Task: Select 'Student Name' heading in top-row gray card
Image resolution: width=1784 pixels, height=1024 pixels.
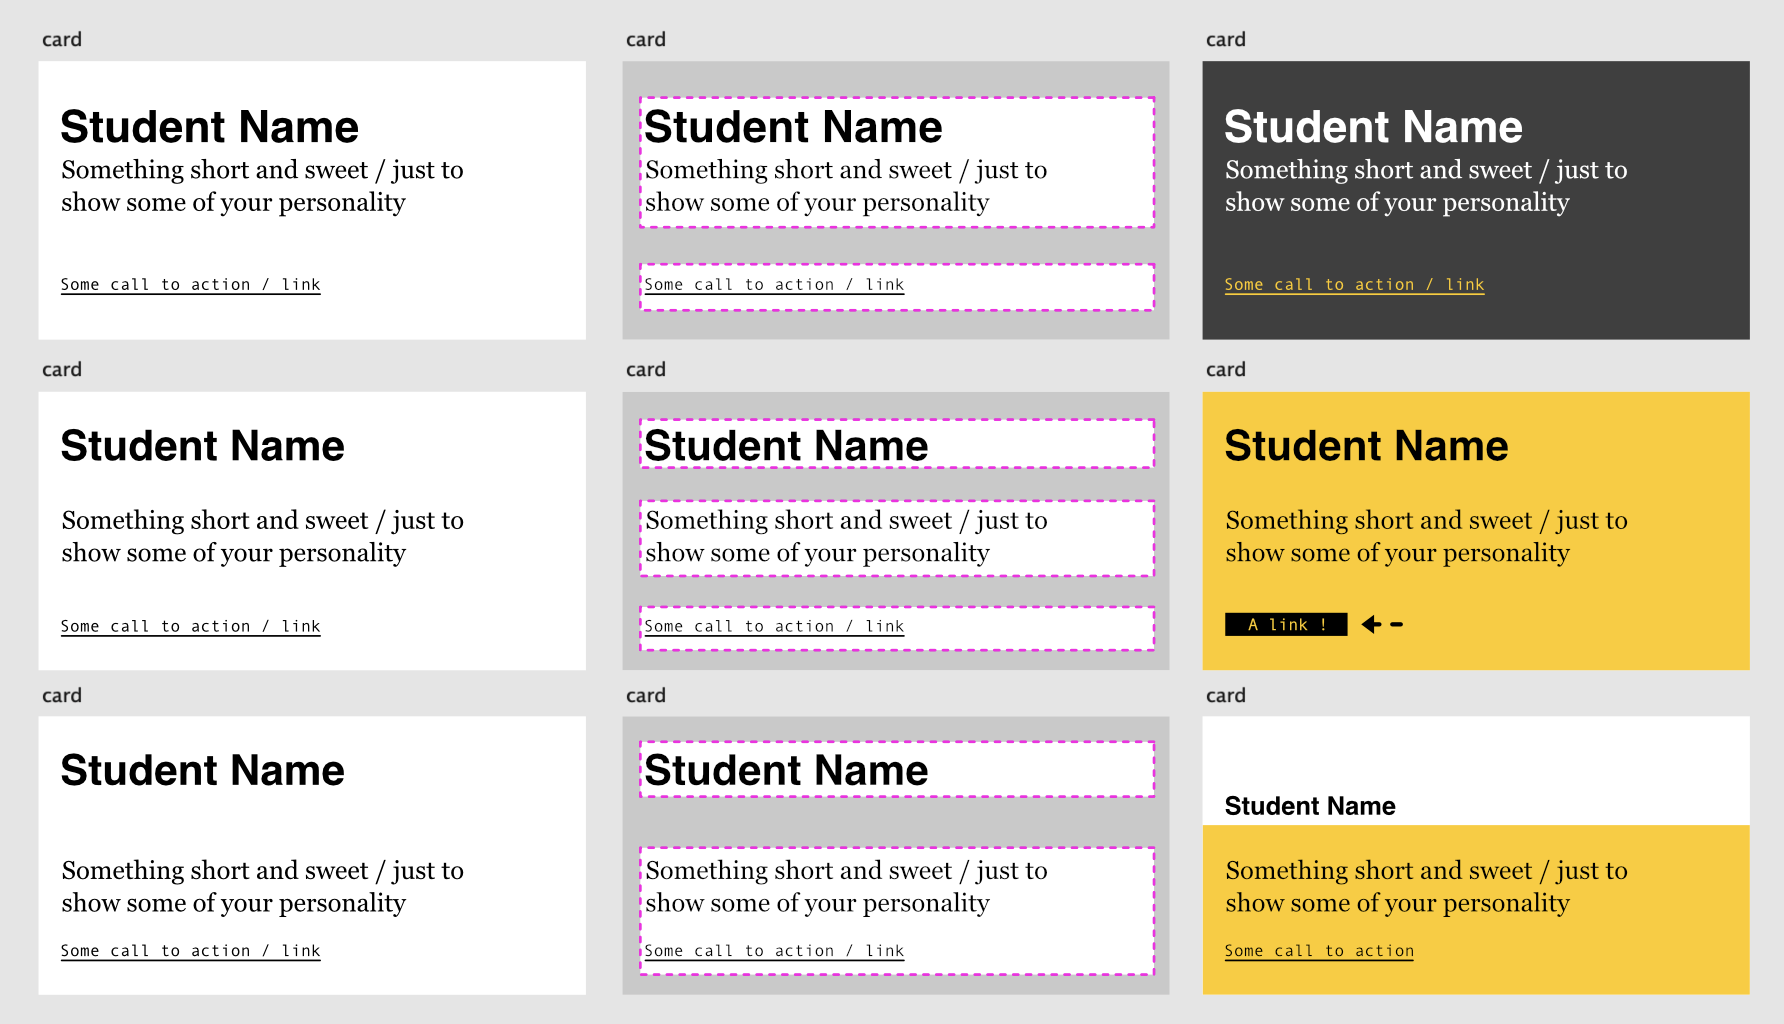Action: click(793, 127)
